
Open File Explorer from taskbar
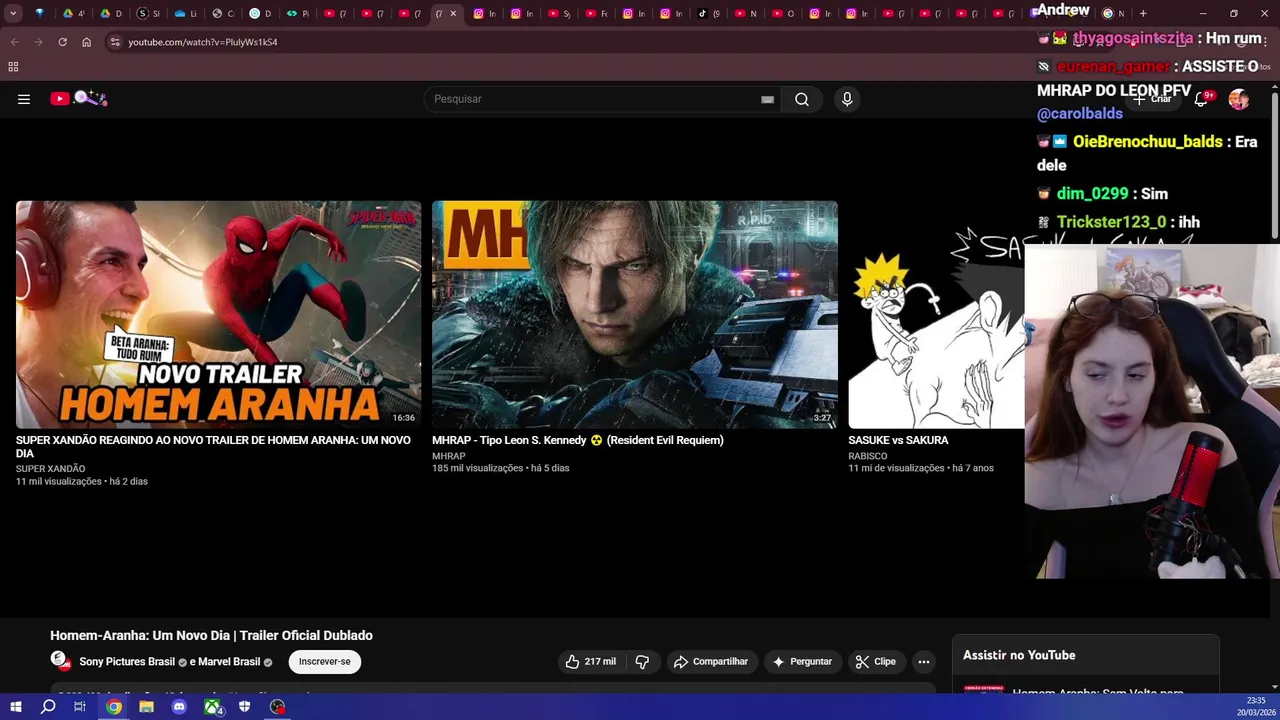[146, 707]
